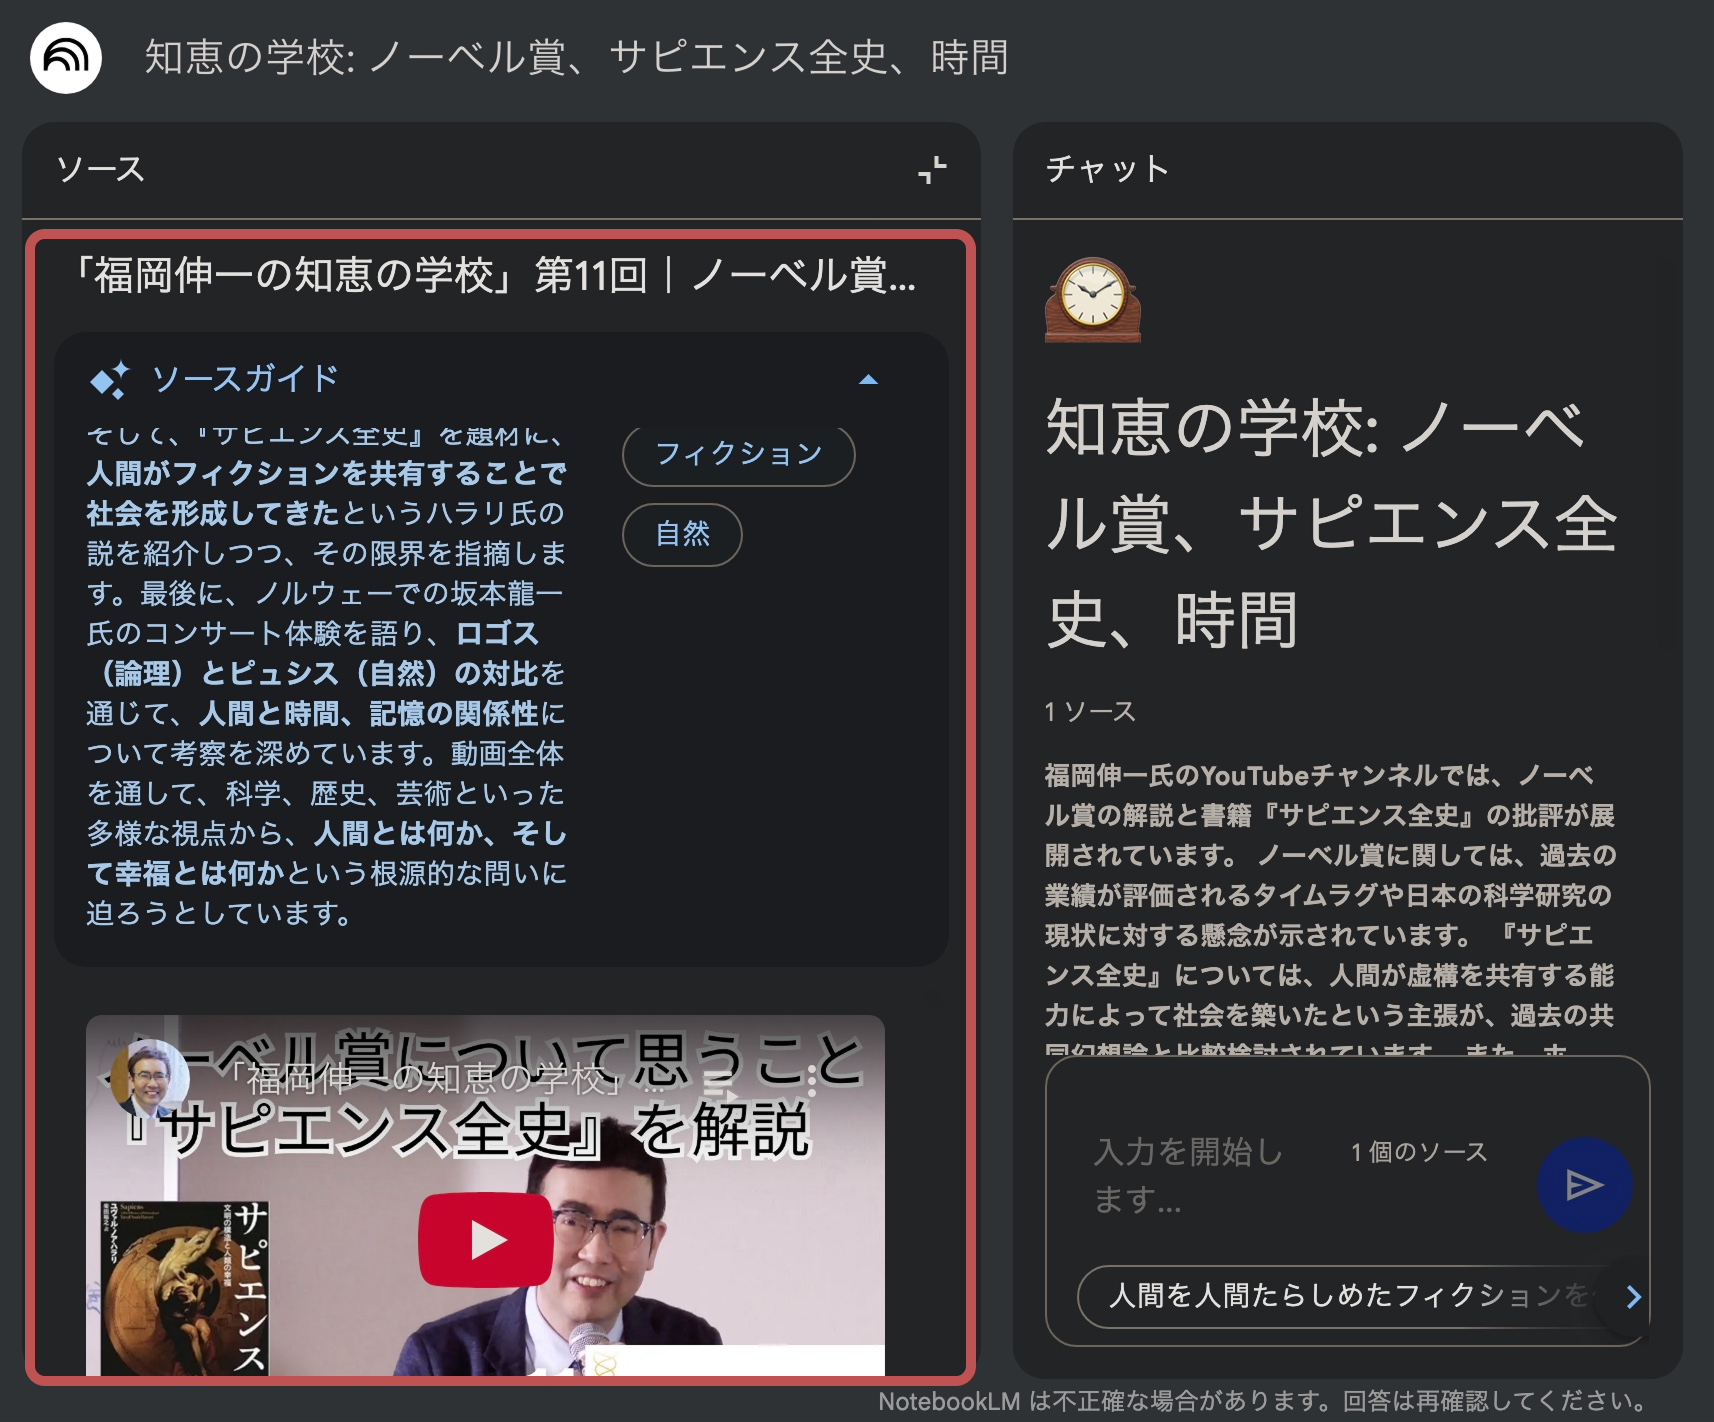Click the NotebookLM logo icon

pyautogui.click(x=66, y=58)
